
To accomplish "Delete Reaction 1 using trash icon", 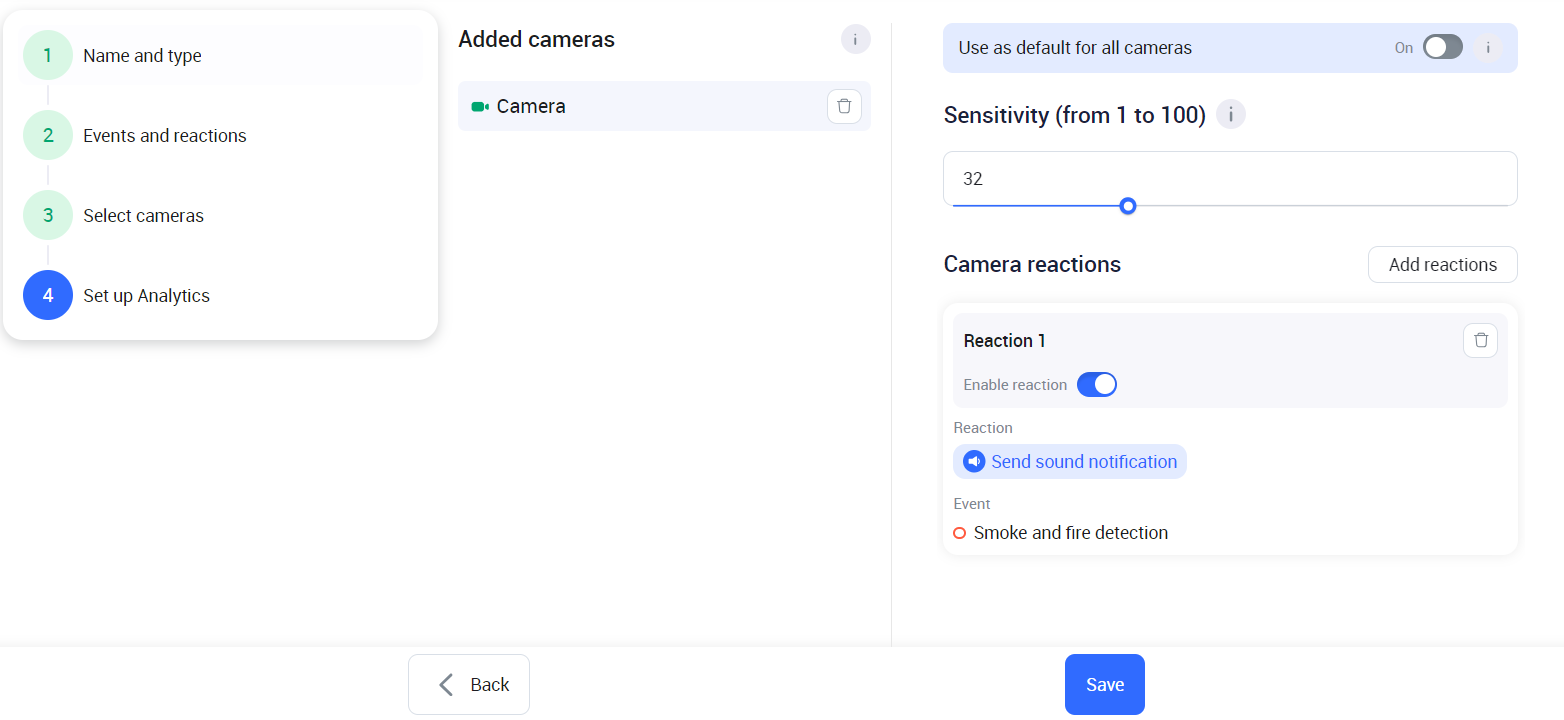I will (1480, 341).
